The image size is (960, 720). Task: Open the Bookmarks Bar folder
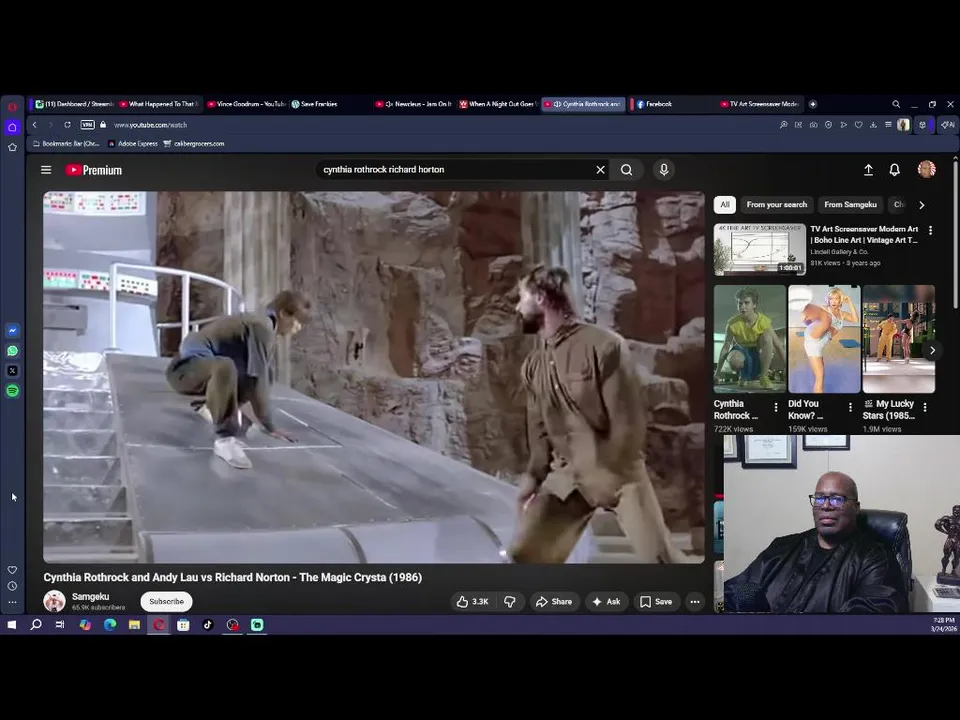coord(66,144)
